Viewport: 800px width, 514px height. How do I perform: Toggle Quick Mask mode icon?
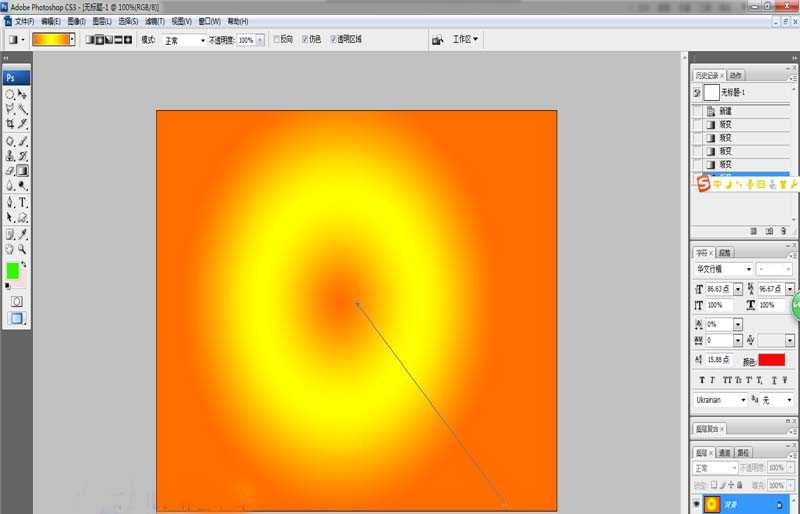(x=16, y=301)
